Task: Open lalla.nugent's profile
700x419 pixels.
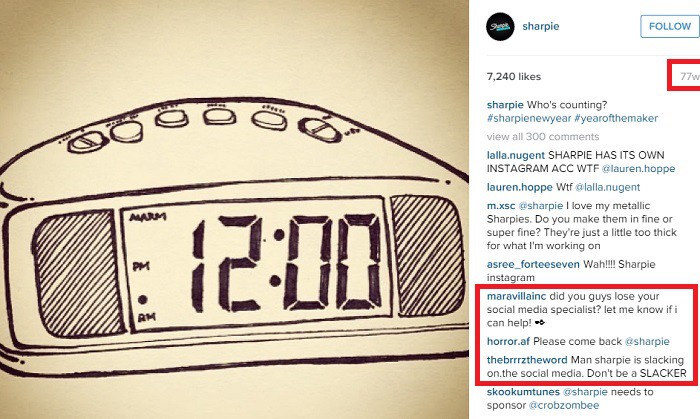Action: [516, 155]
